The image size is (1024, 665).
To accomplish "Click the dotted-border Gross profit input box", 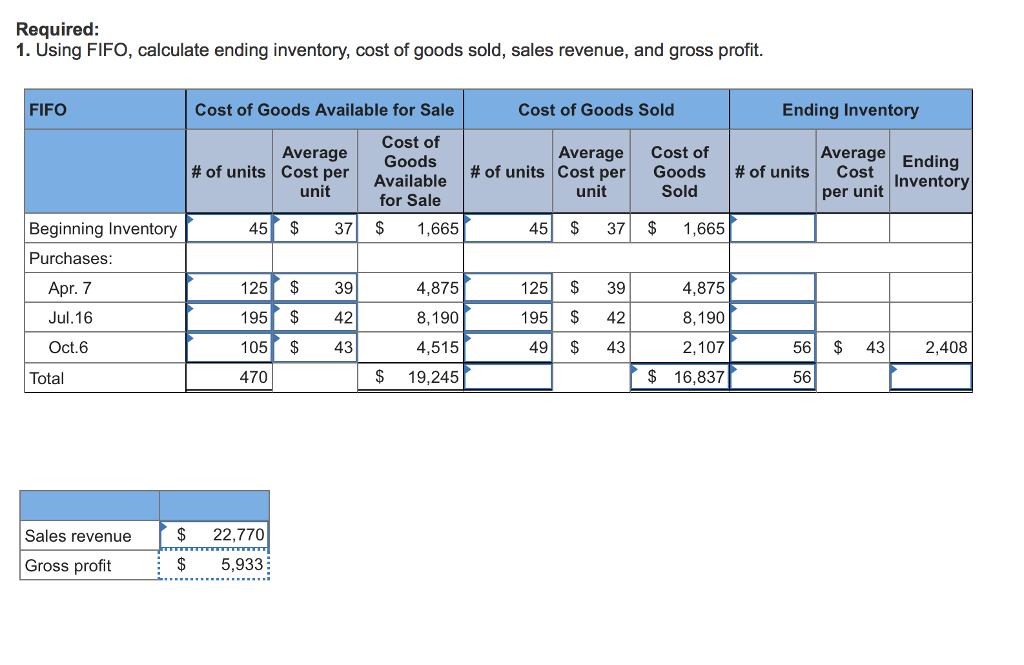I will coord(213,565).
